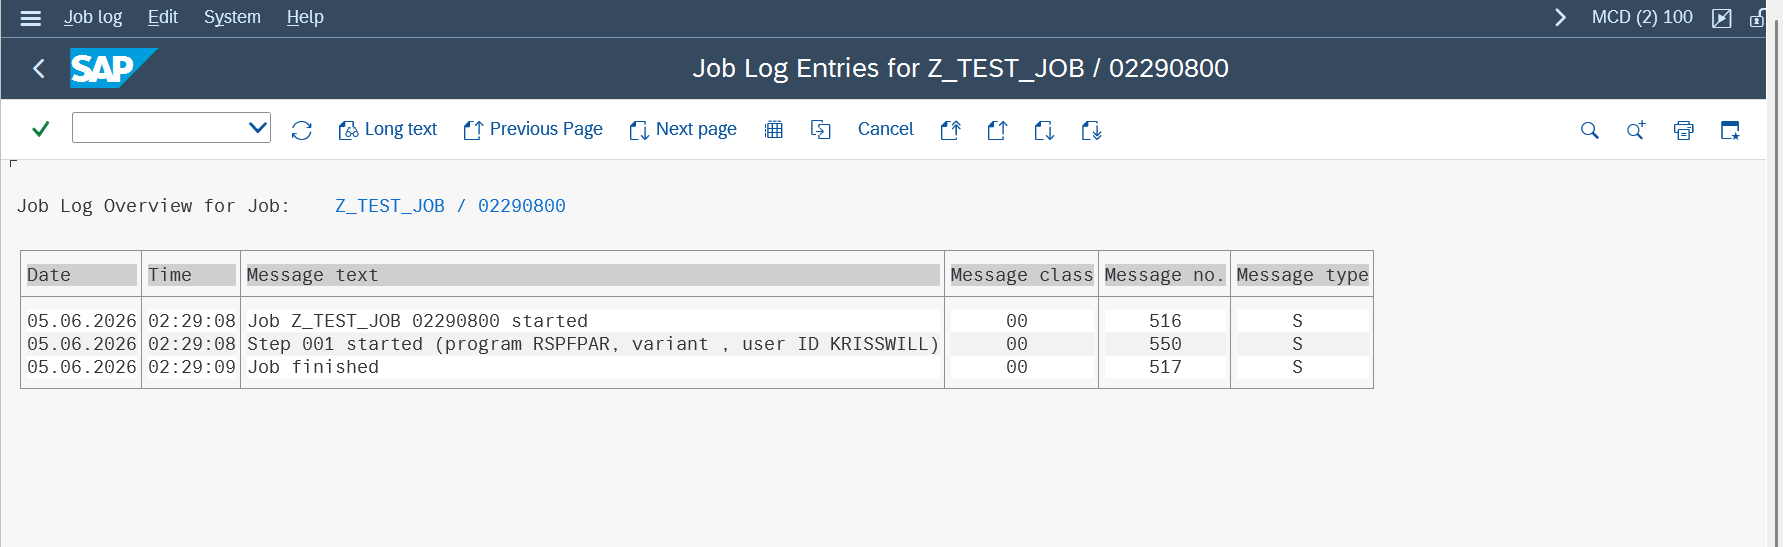
Task: Click message number 517
Action: [1165, 367]
